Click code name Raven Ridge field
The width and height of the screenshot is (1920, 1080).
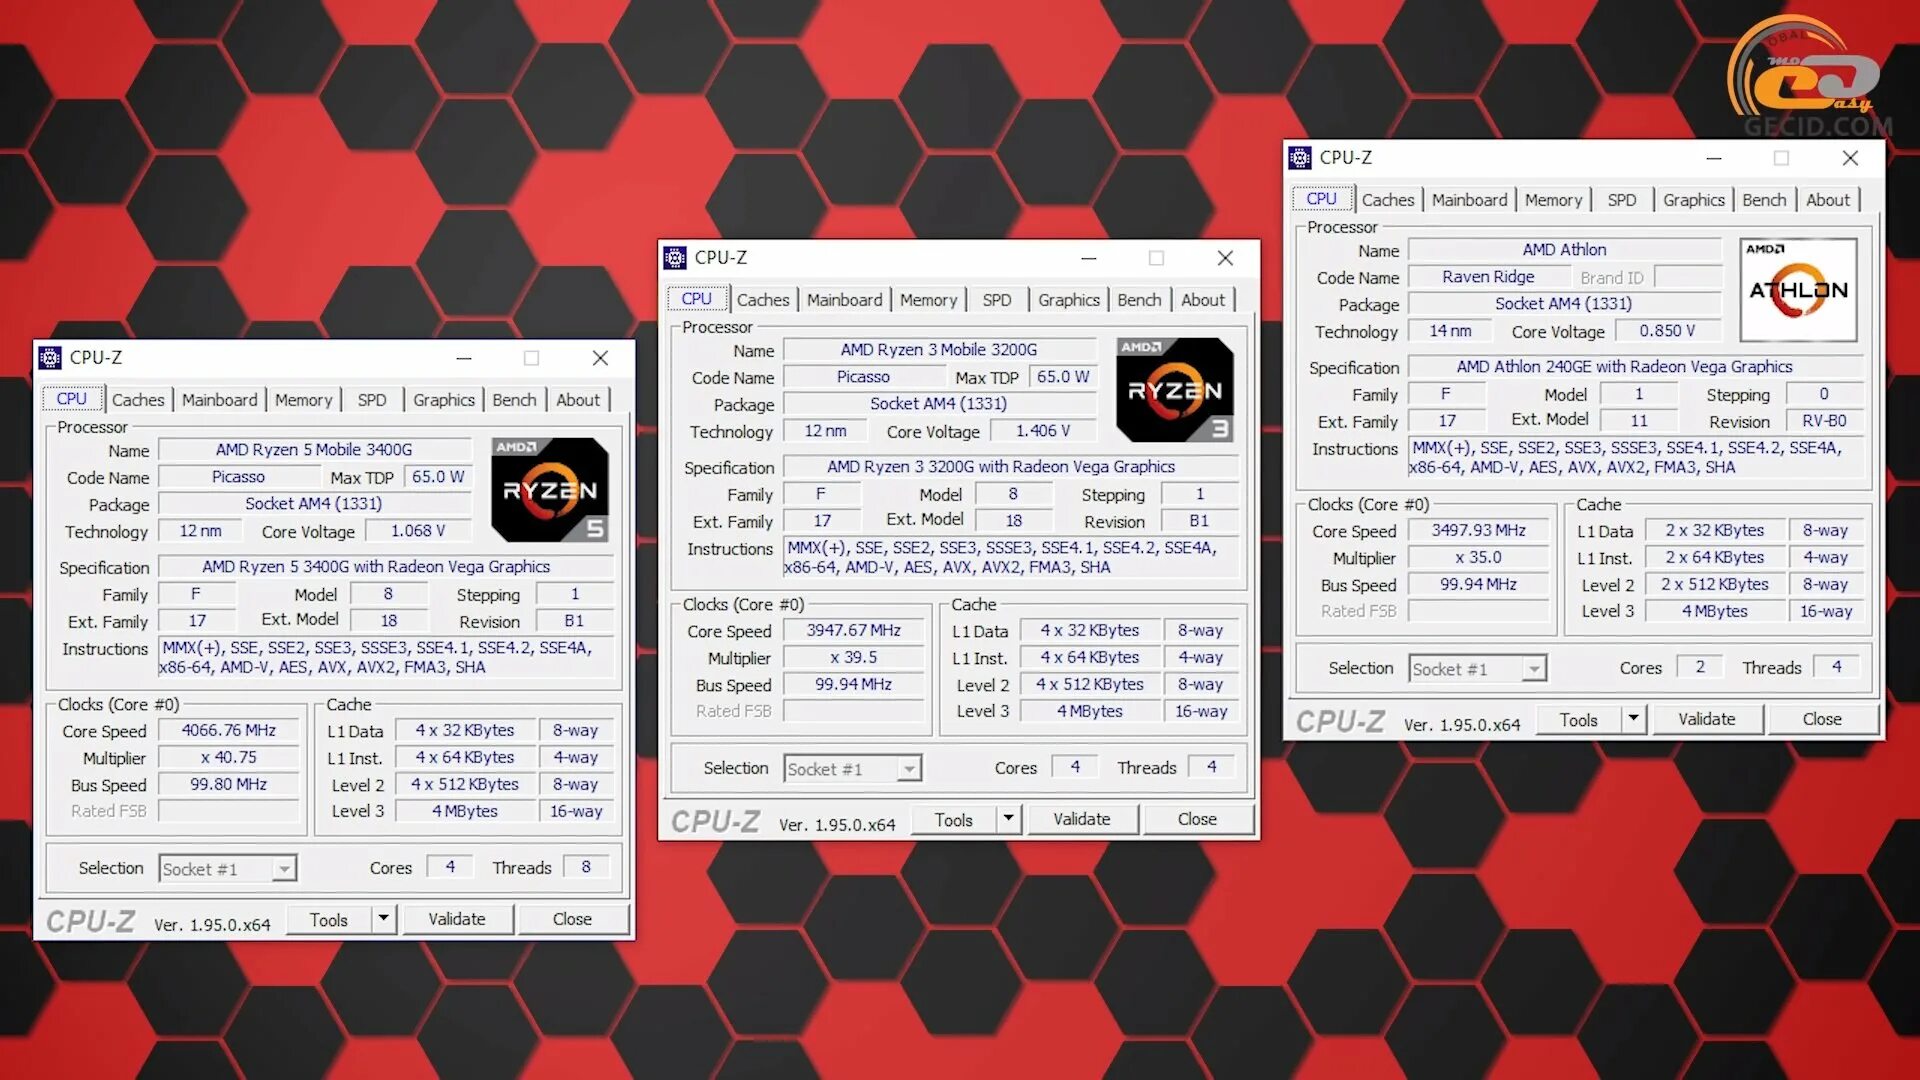coord(1488,277)
